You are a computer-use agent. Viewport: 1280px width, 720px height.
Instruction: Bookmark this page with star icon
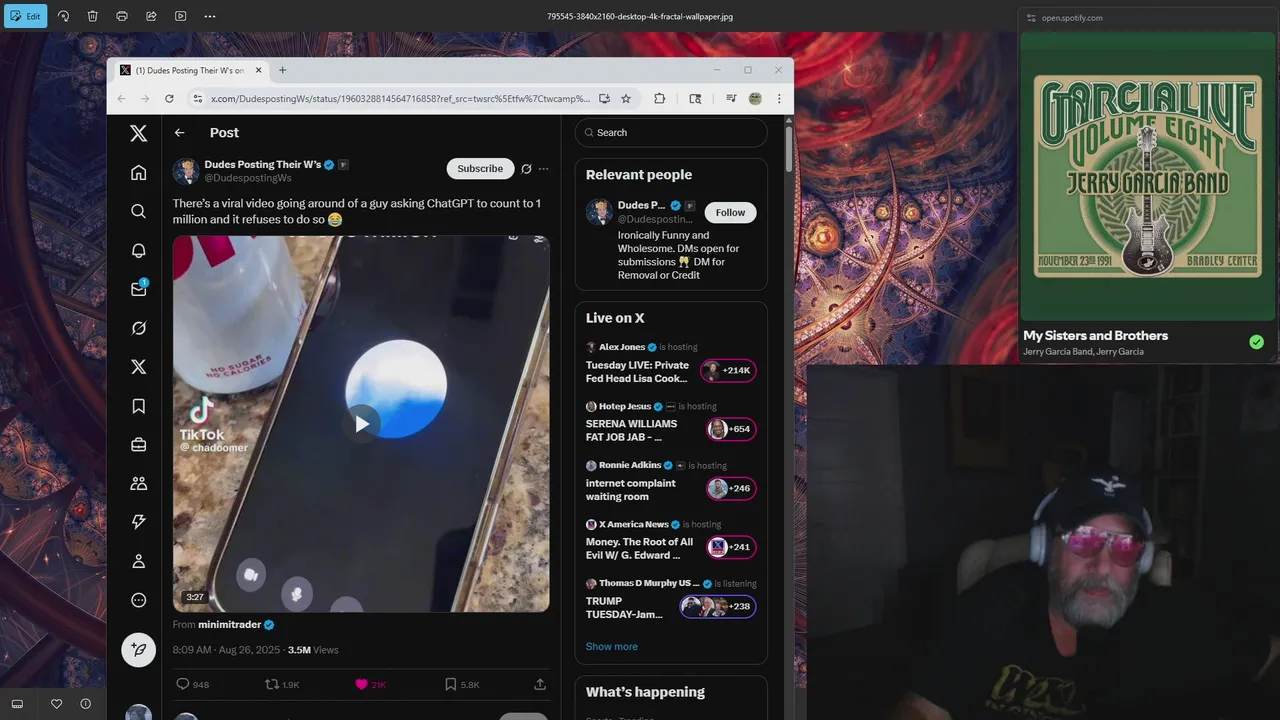point(626,98)
